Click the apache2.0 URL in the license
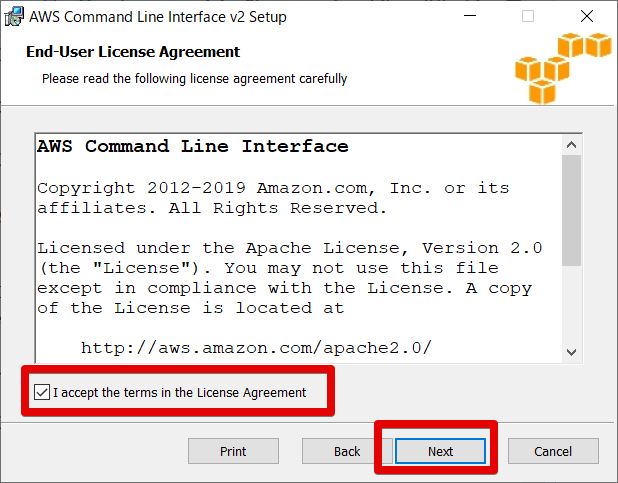 click(256, 348)
